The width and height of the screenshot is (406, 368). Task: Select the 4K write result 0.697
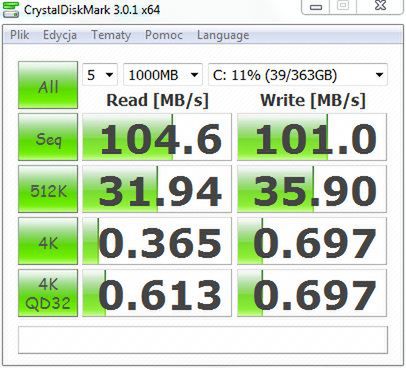[x=312, y=241]
